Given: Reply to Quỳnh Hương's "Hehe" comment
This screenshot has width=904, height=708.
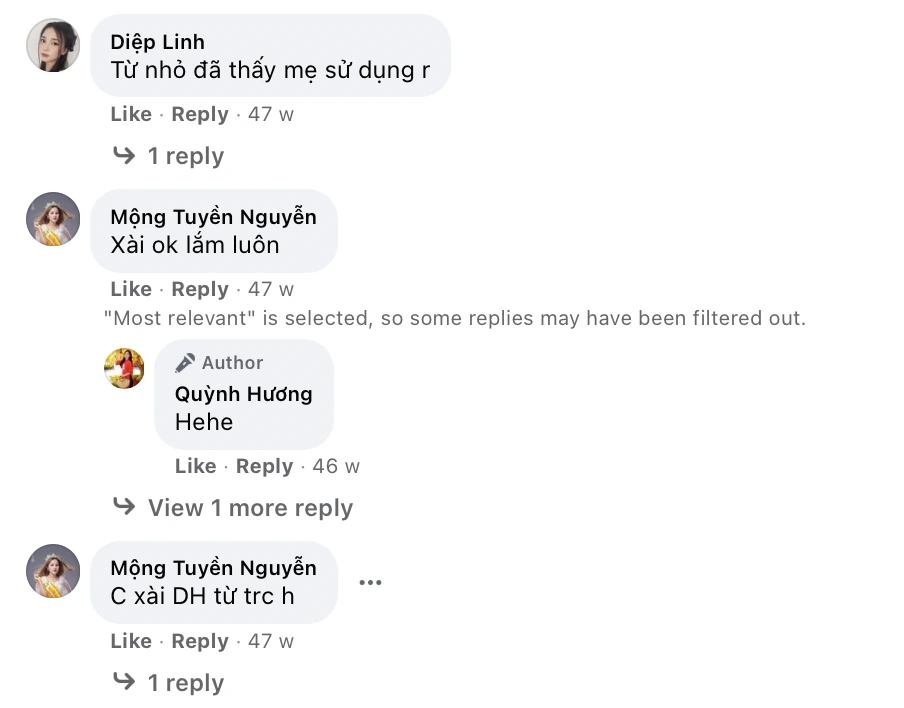Looking at the screenshot, I should [x=264, y=466].
